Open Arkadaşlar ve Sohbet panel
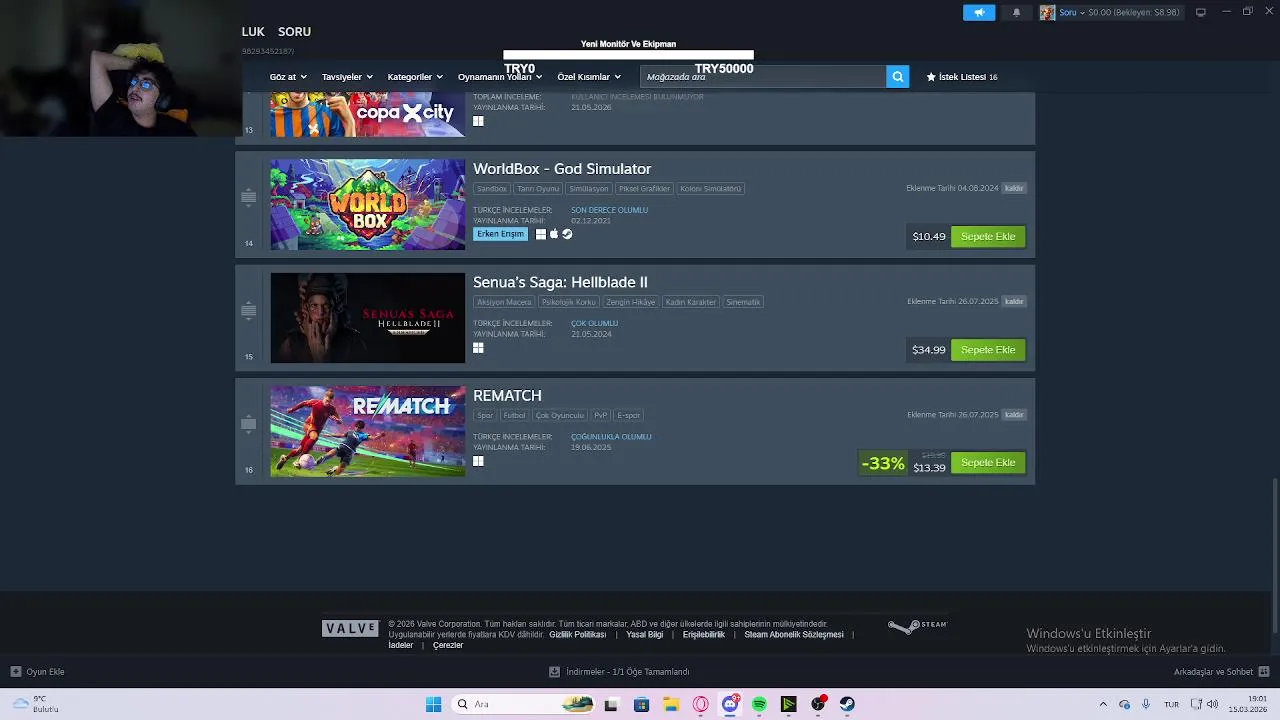The height and width of the screenshot is (720, 1280). click(x=1221, y=672)
